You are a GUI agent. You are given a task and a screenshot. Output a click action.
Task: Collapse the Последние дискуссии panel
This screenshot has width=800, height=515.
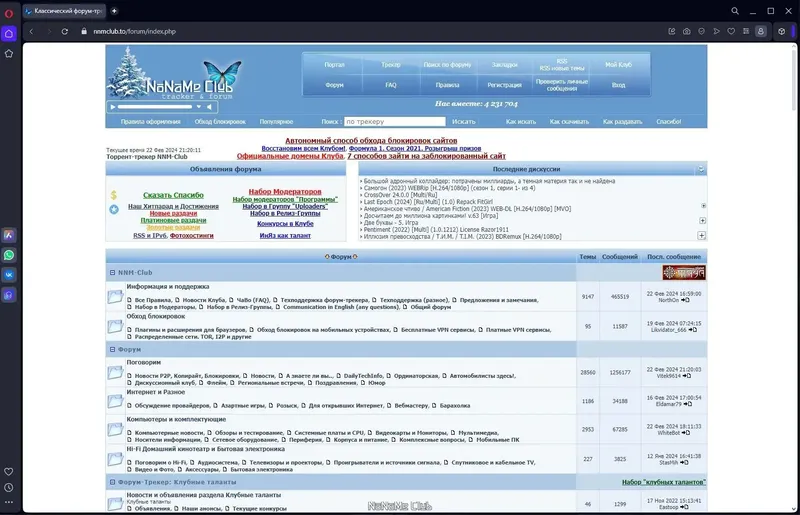[701, 169]
